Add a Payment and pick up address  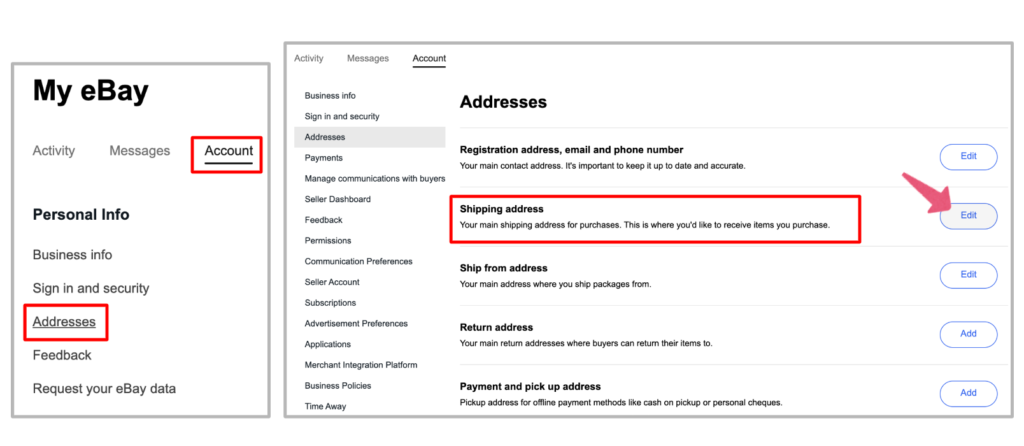(968, 393)
